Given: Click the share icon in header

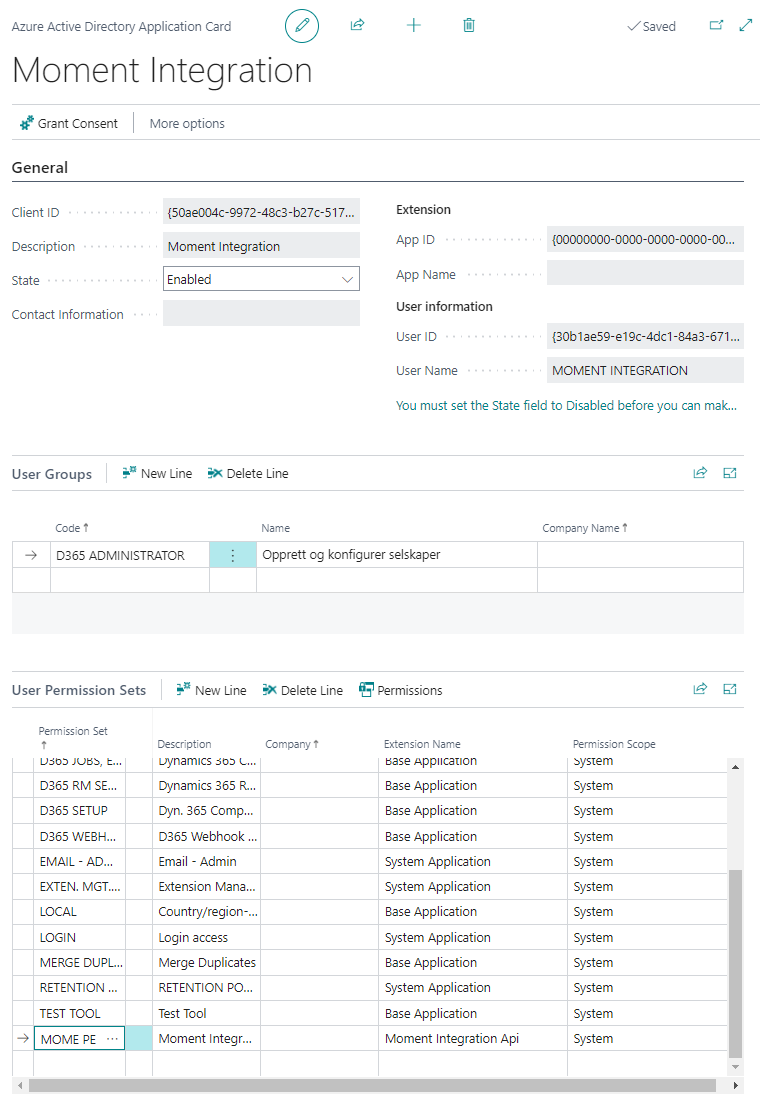Looking at the screenshot, I should coord(357,26).
